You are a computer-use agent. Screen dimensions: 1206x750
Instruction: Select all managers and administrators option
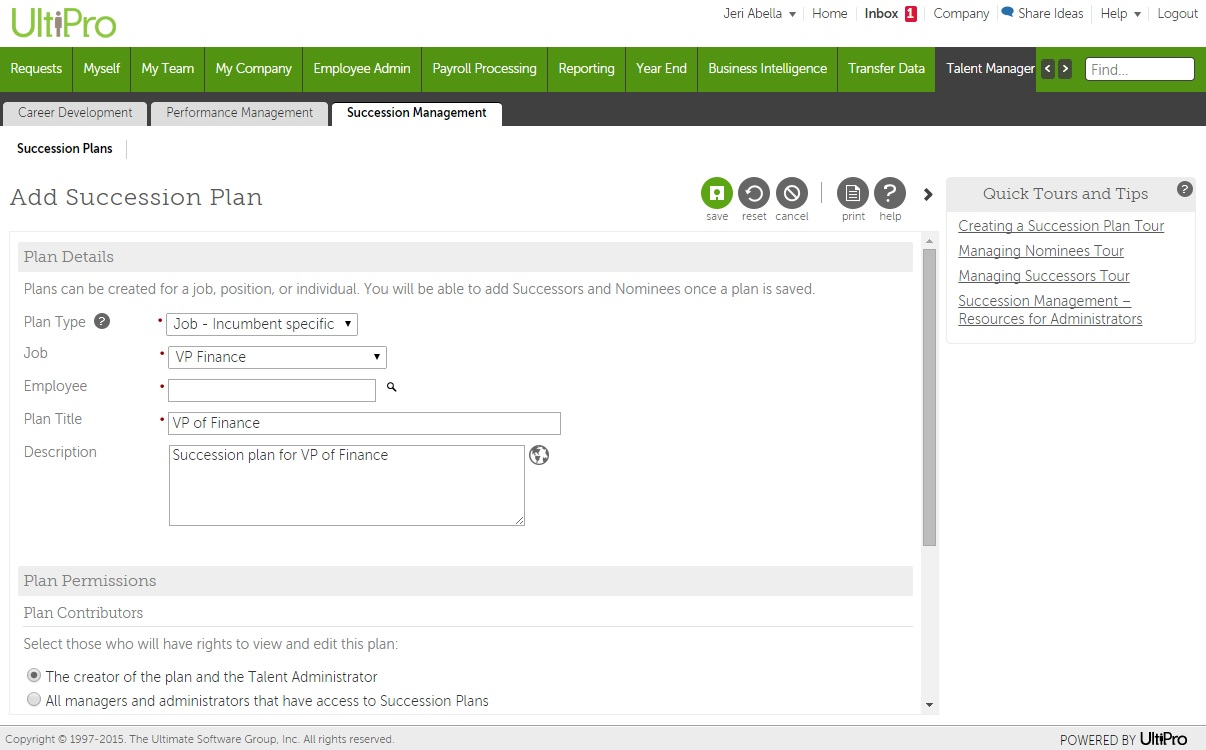point(34,700)
